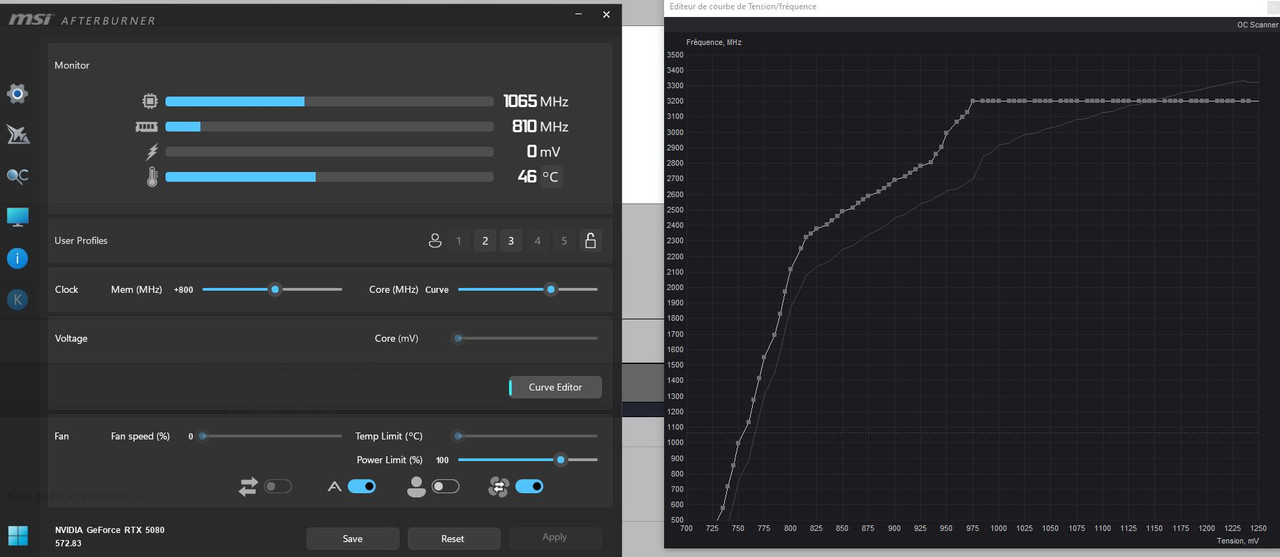Open the blue information icon
This screenshot has width=1280, height=557.
tap(17, 258)
